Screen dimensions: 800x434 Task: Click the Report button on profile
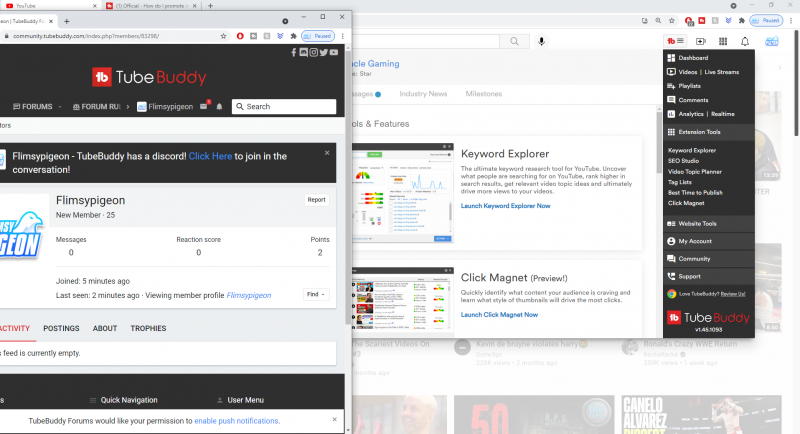316,200
